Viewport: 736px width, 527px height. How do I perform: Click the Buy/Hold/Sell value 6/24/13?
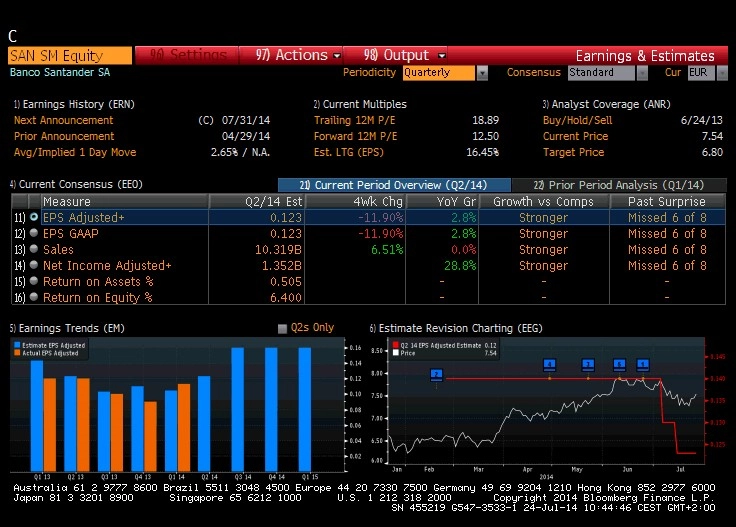coord(701,120)
